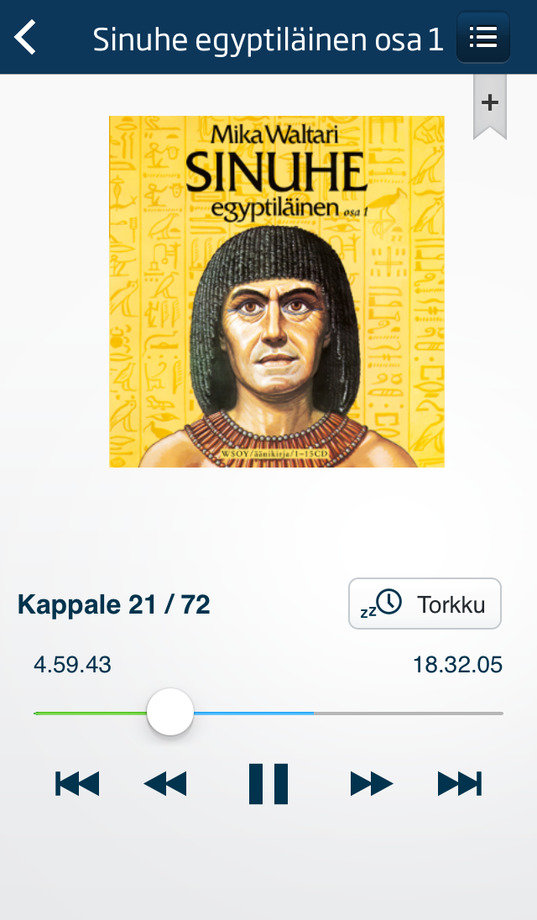The width and height of the screenshot is (537, 920).
Task: Pause the audiobook
Action: pos(268,783)
